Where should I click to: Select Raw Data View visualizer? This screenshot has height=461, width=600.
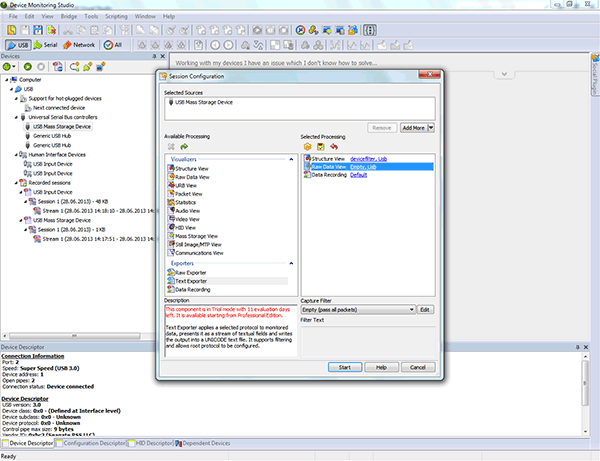pos(189,177)
